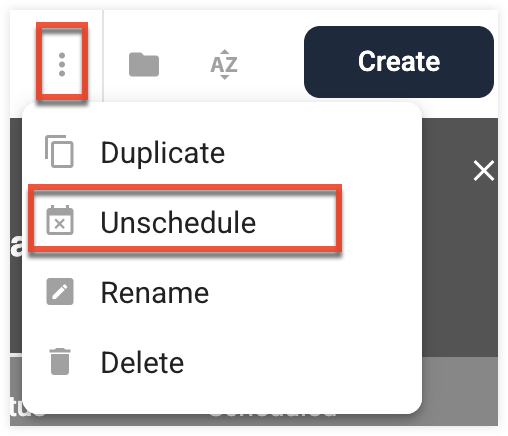Click the partially hidden Scheduled status label
The width and height of the screenshot is (508, 436).
[273, 415]
